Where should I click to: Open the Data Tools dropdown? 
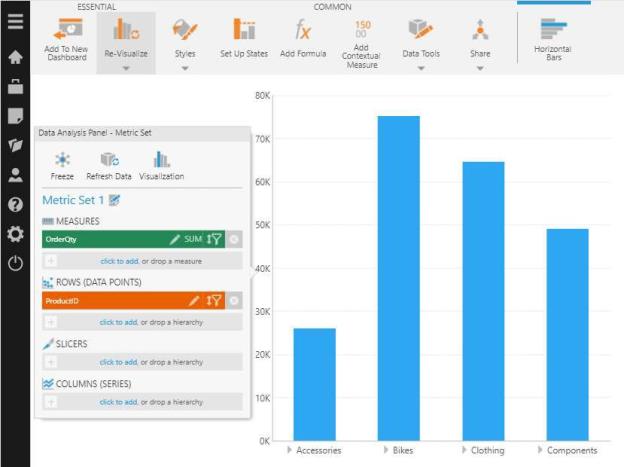(x=421, y=69)
